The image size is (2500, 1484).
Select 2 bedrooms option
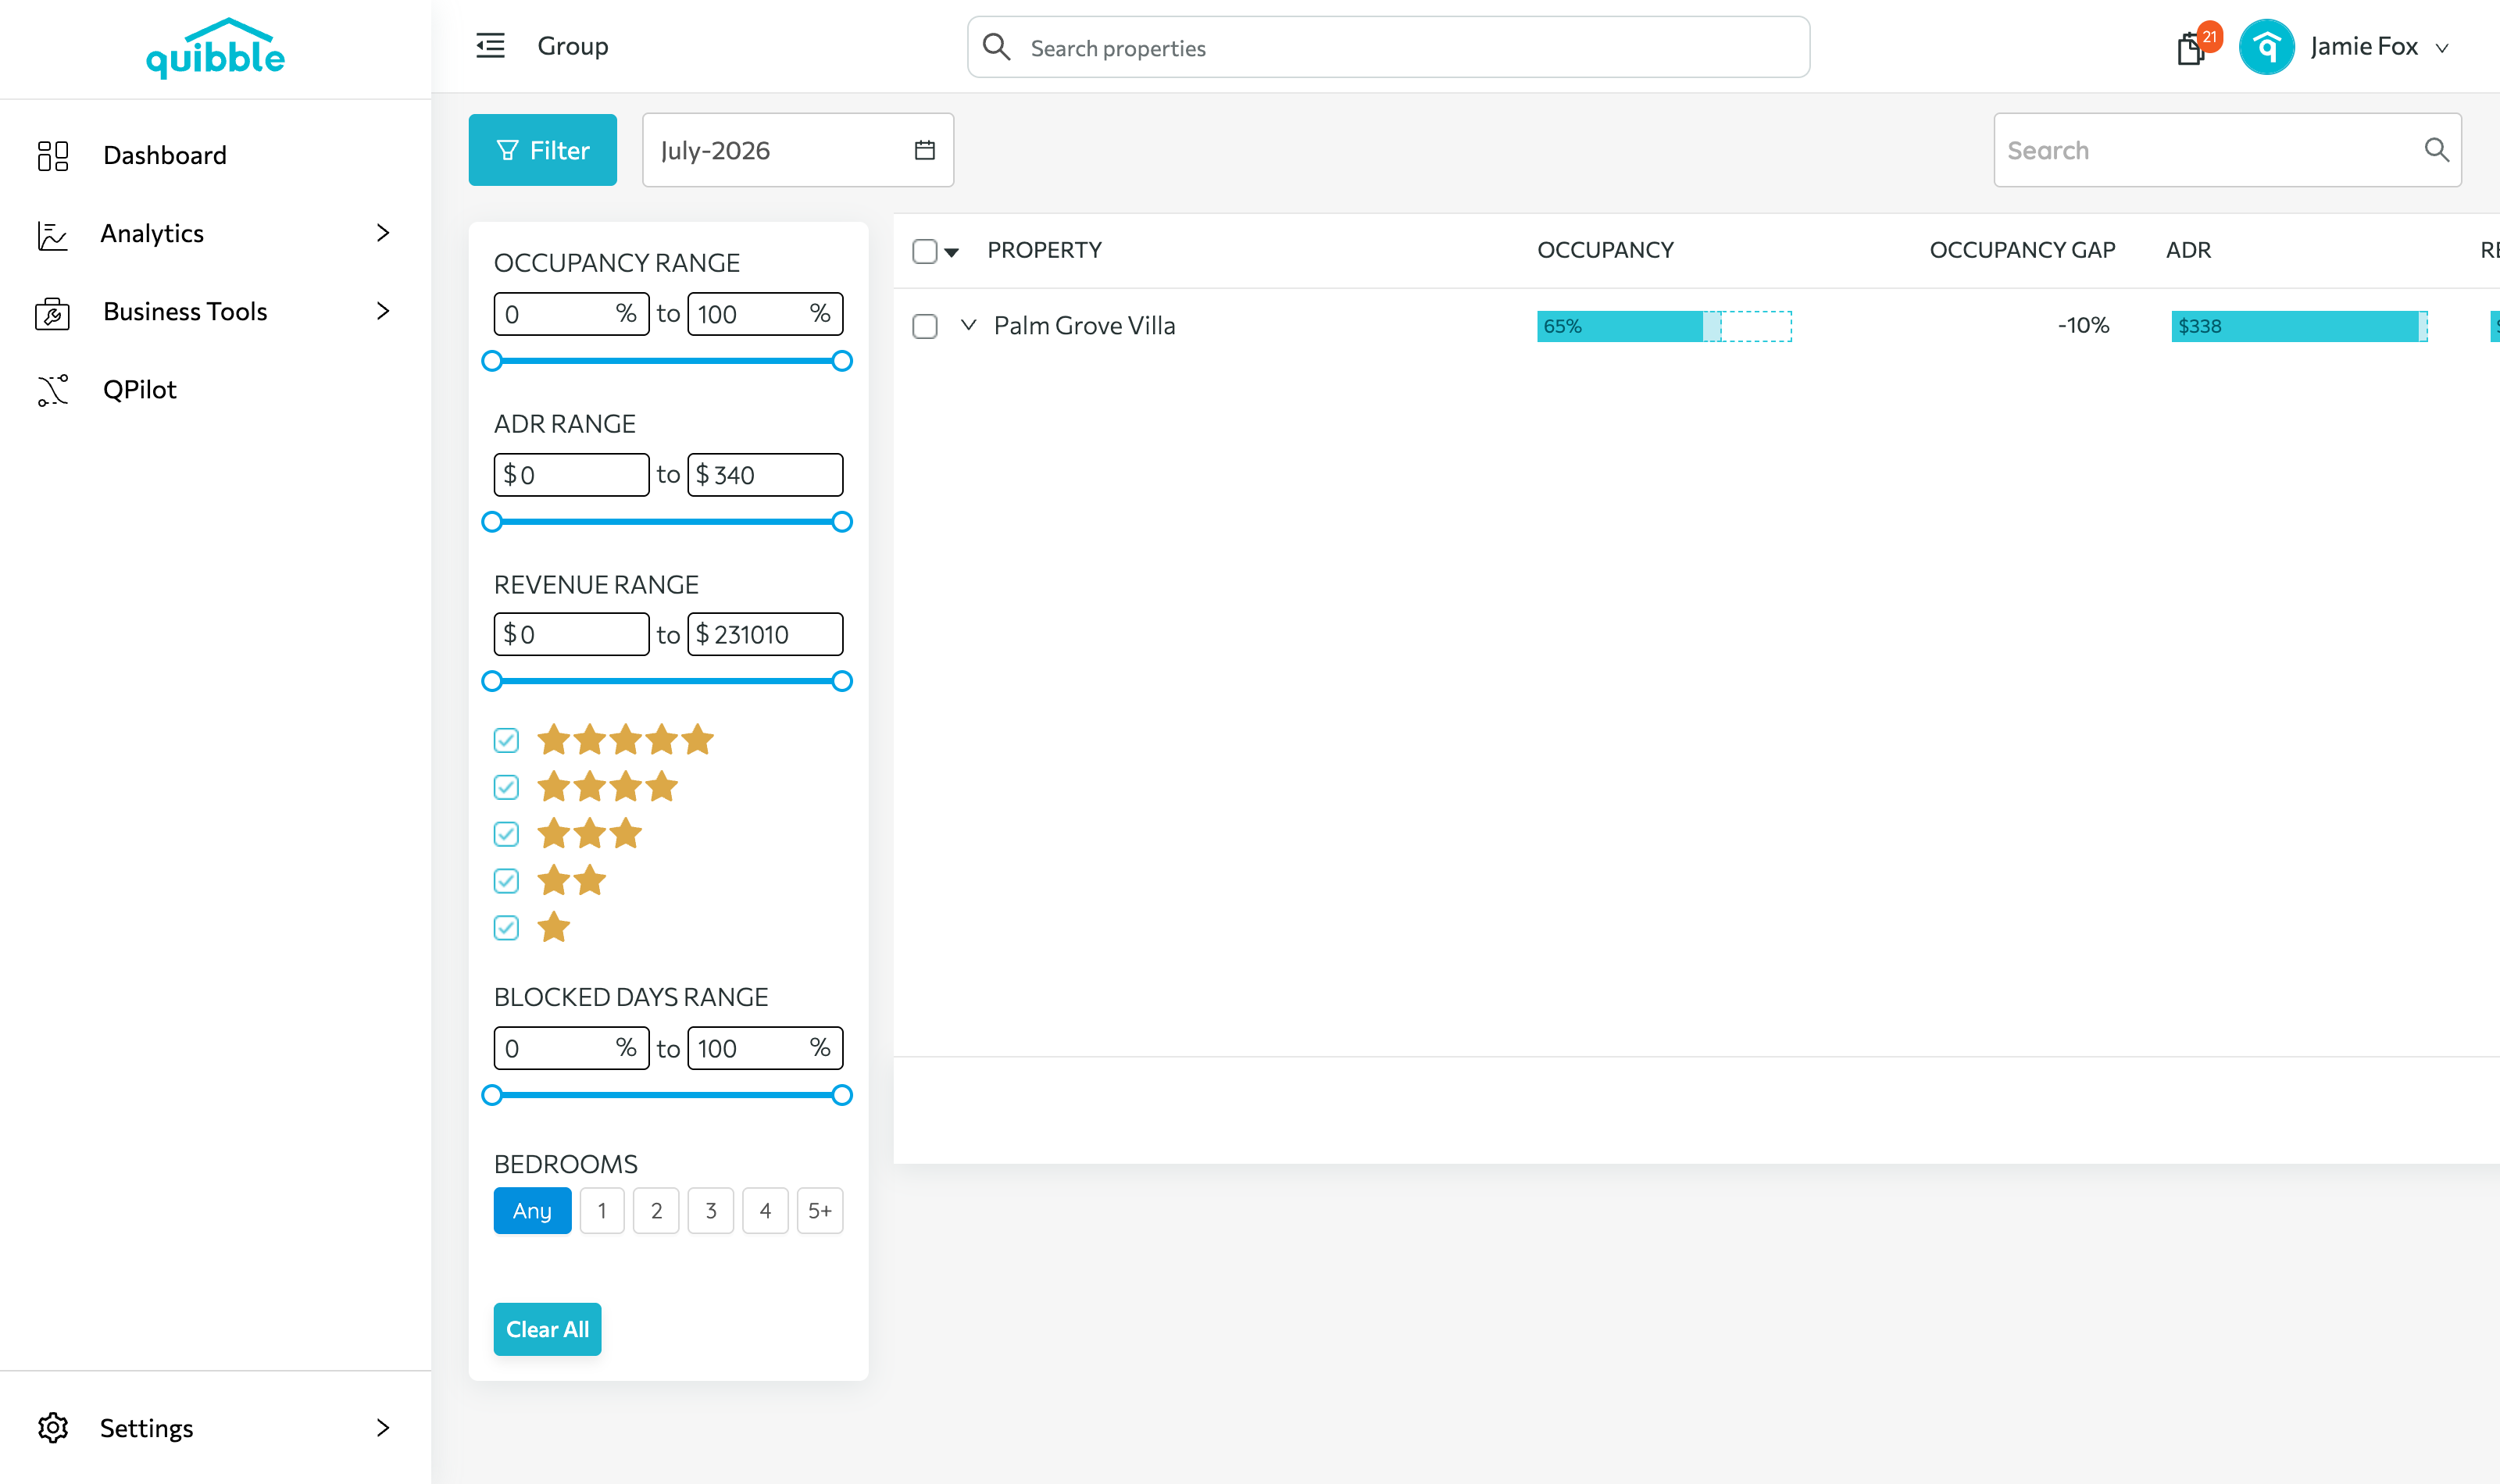coord(656,1211)
